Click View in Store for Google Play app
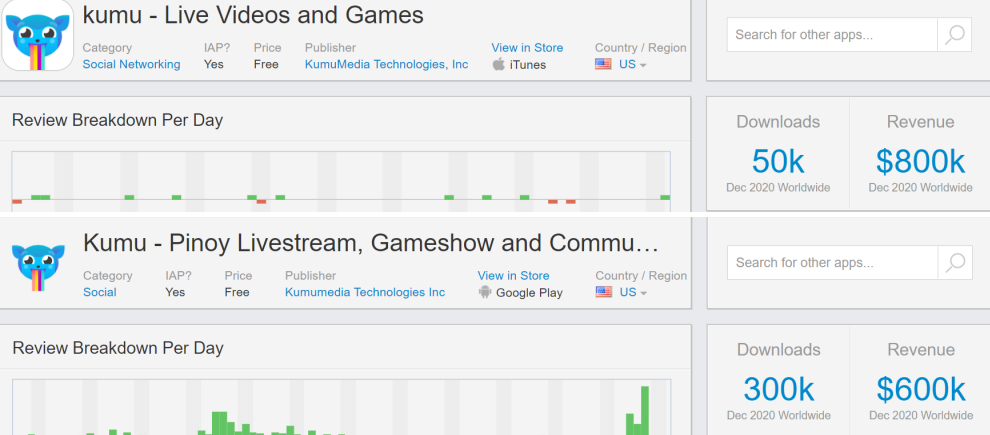This screenshot has width=990, height=435. point(513,276)
